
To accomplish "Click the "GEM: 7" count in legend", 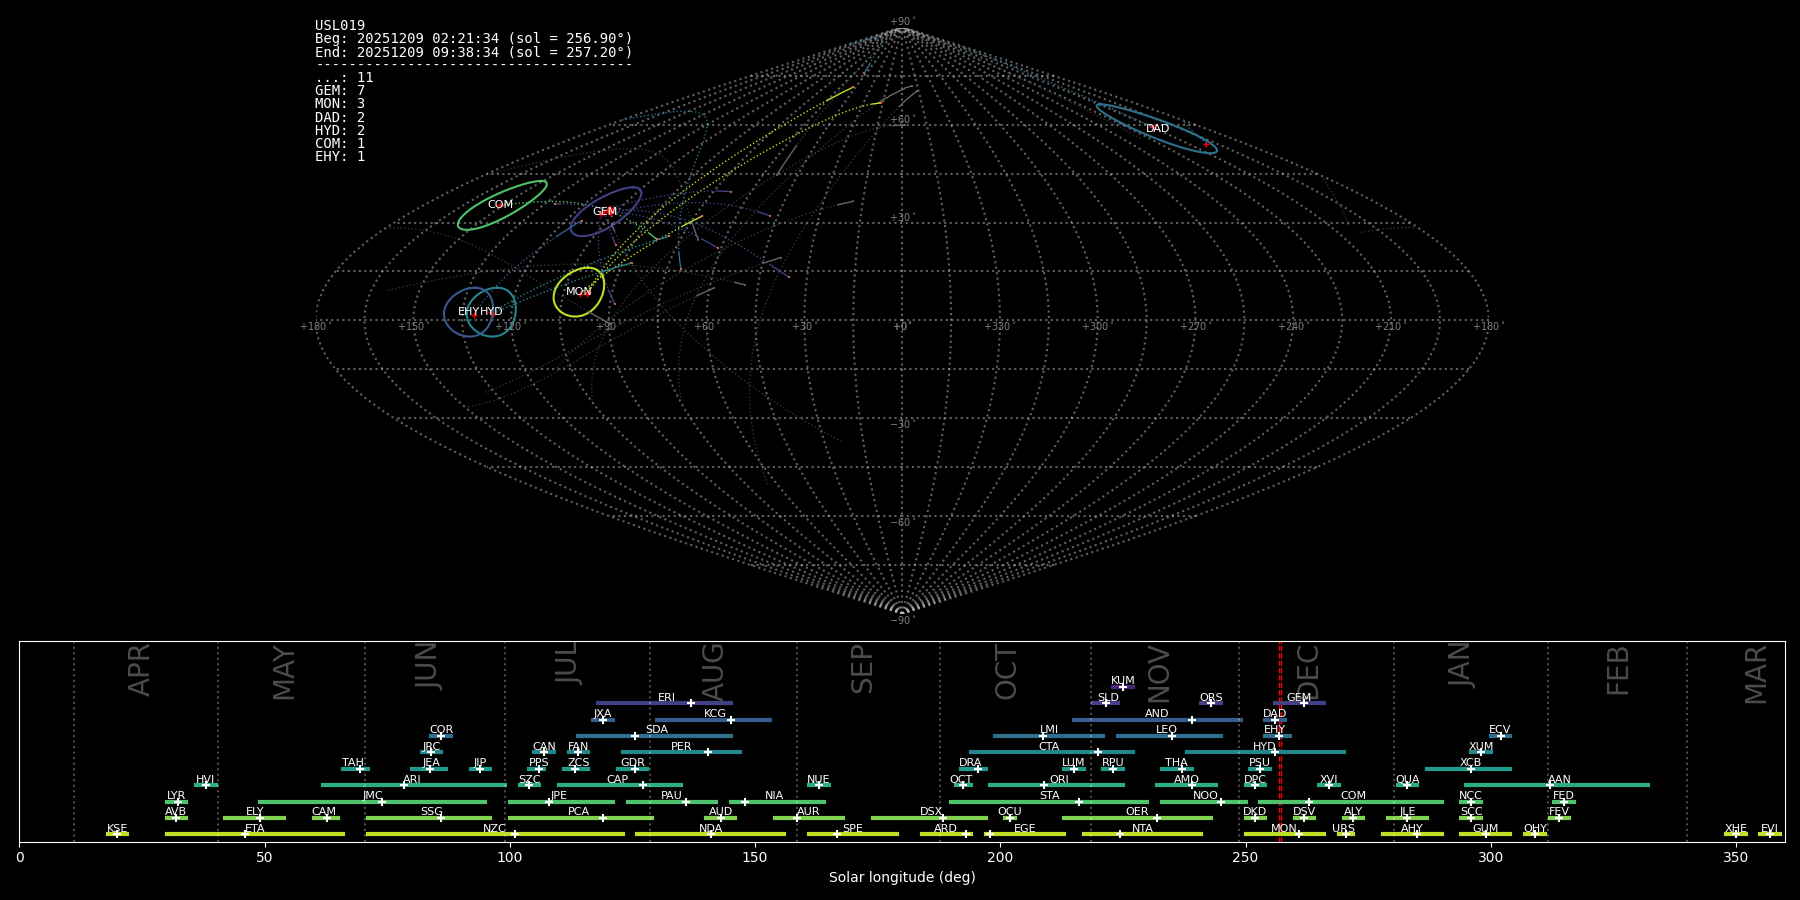I will point(340,91).
